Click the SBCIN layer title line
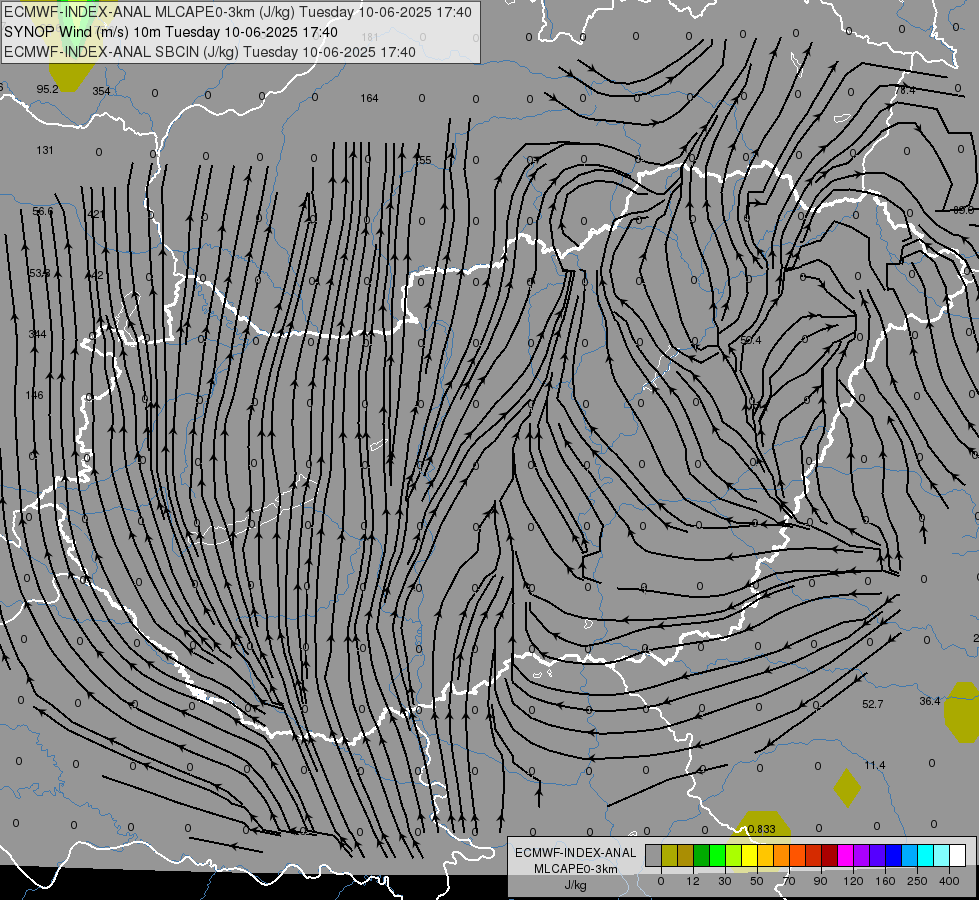979x900 pixels. tap(210, 52)
